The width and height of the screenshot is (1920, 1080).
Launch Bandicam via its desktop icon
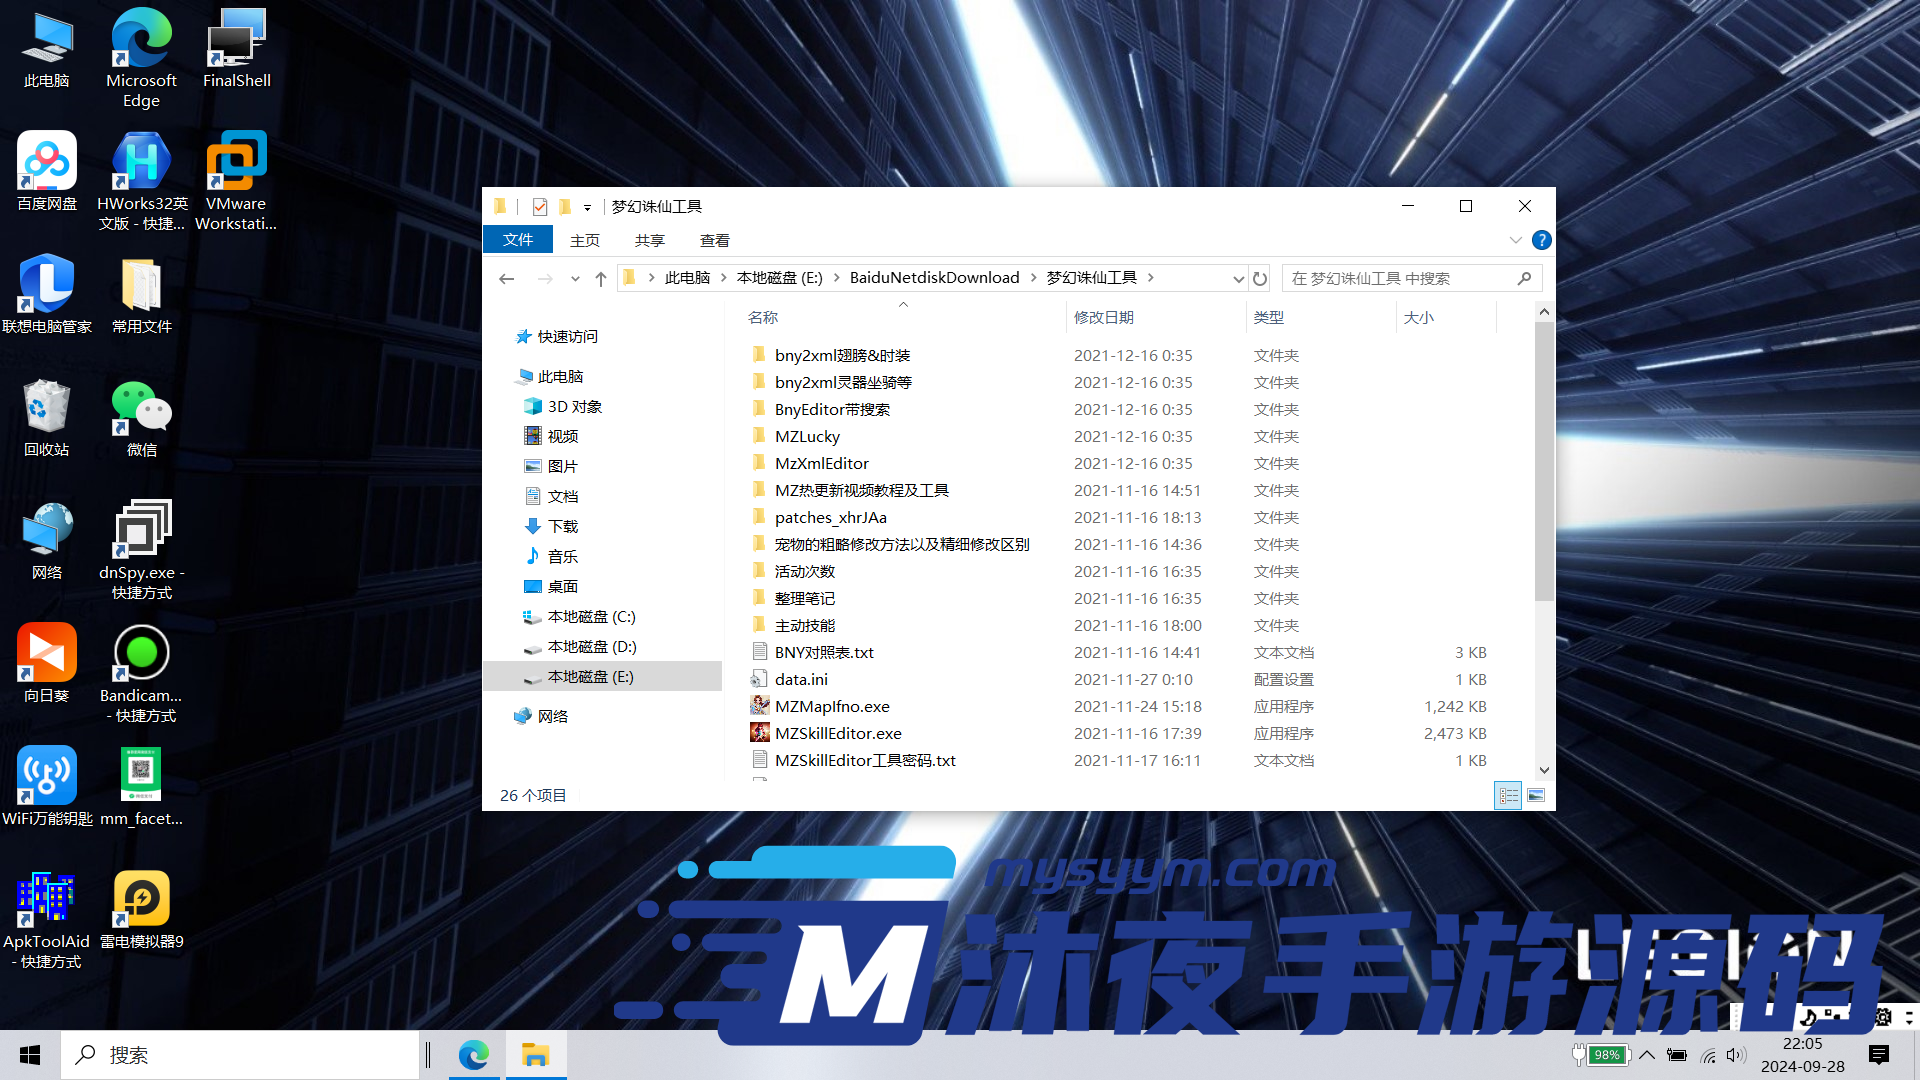click(x=141, y=651)
